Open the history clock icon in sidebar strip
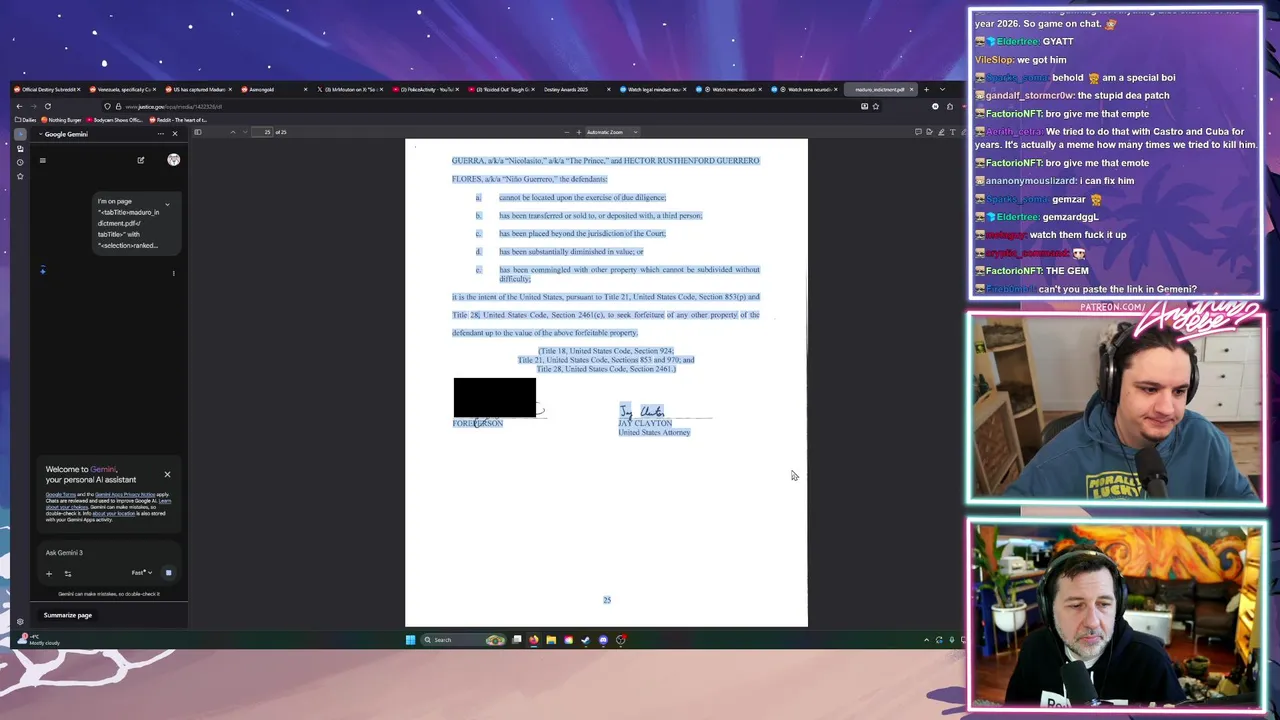Viewport: 1280px width, 720px height. coord(20,162)
